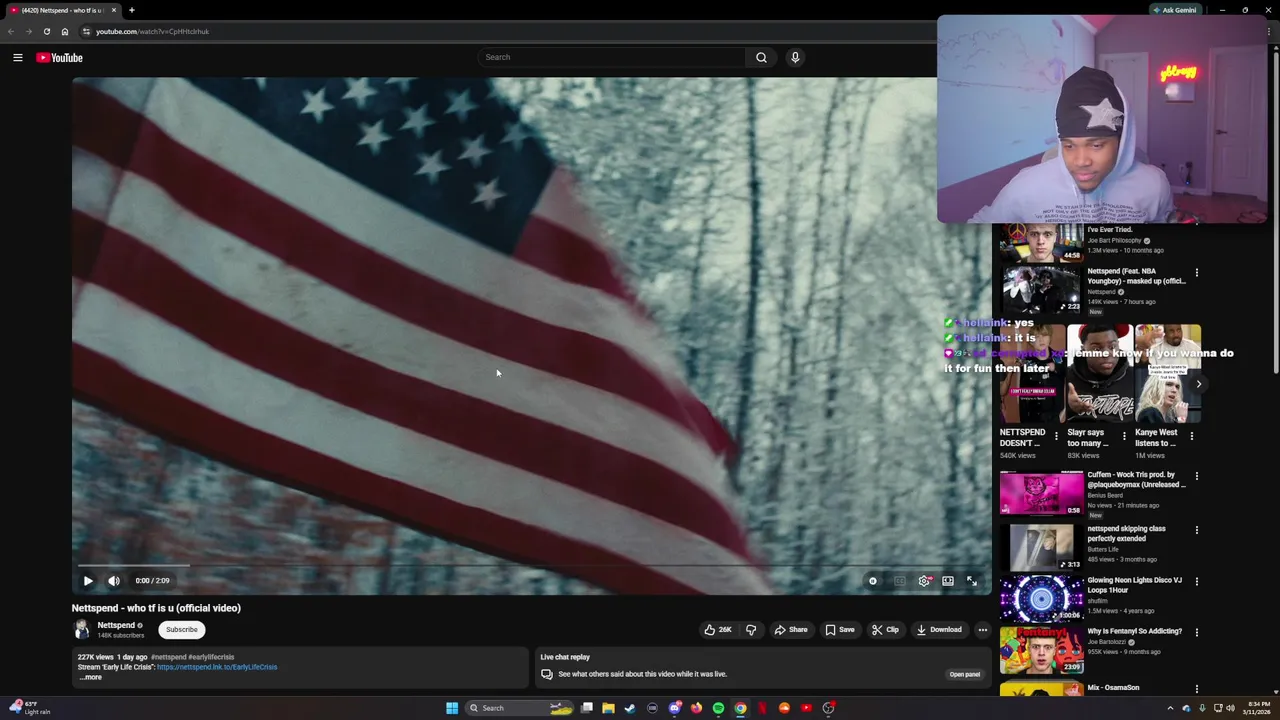This screenshot has height=720, width=1280.
Task: Dislike this video
Action: click(751, 630)
